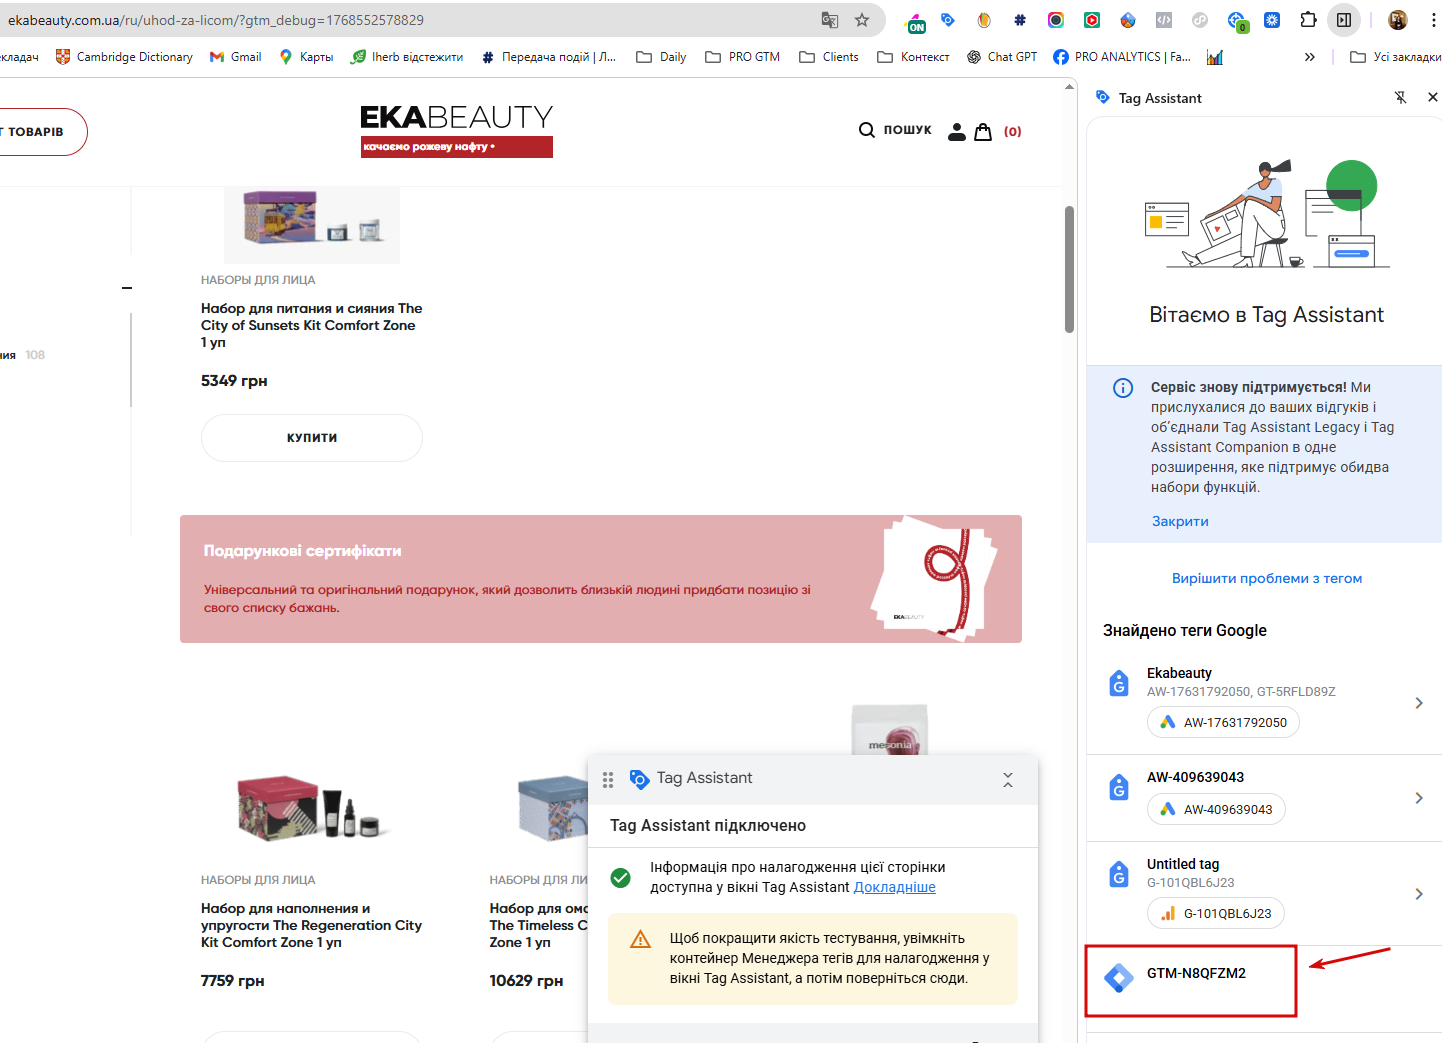Click the green play button extension icon
This screenshot has height=1043, width=1442.
pos(1091,20)
